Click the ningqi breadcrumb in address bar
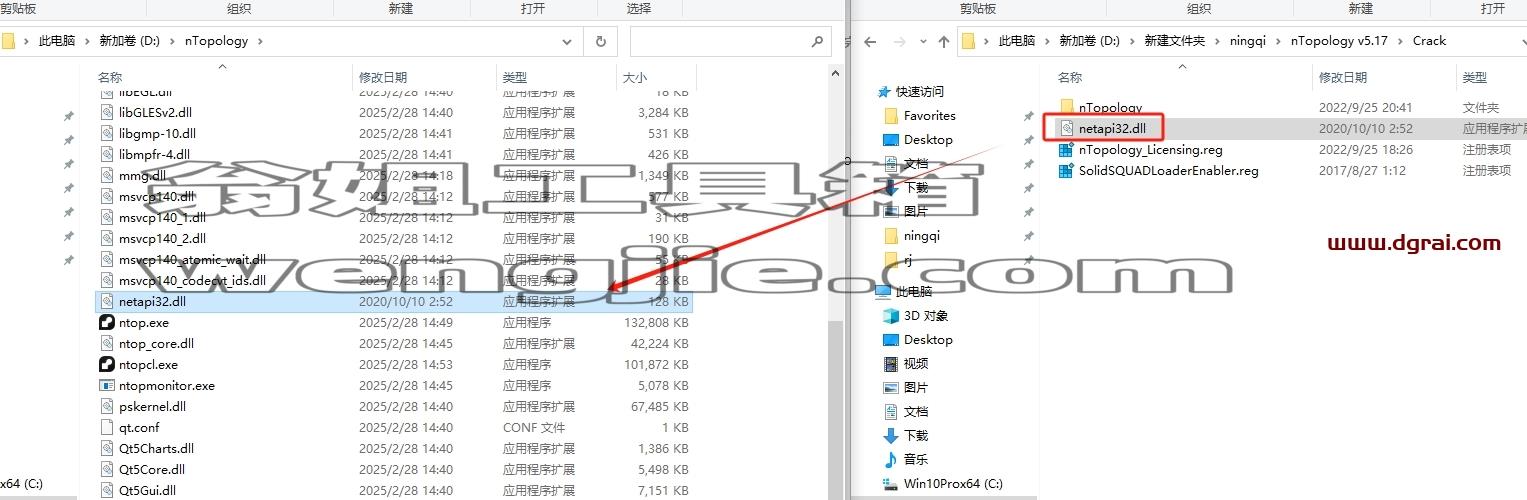This screenshot has height=500, width=1527. [1247, 41]
